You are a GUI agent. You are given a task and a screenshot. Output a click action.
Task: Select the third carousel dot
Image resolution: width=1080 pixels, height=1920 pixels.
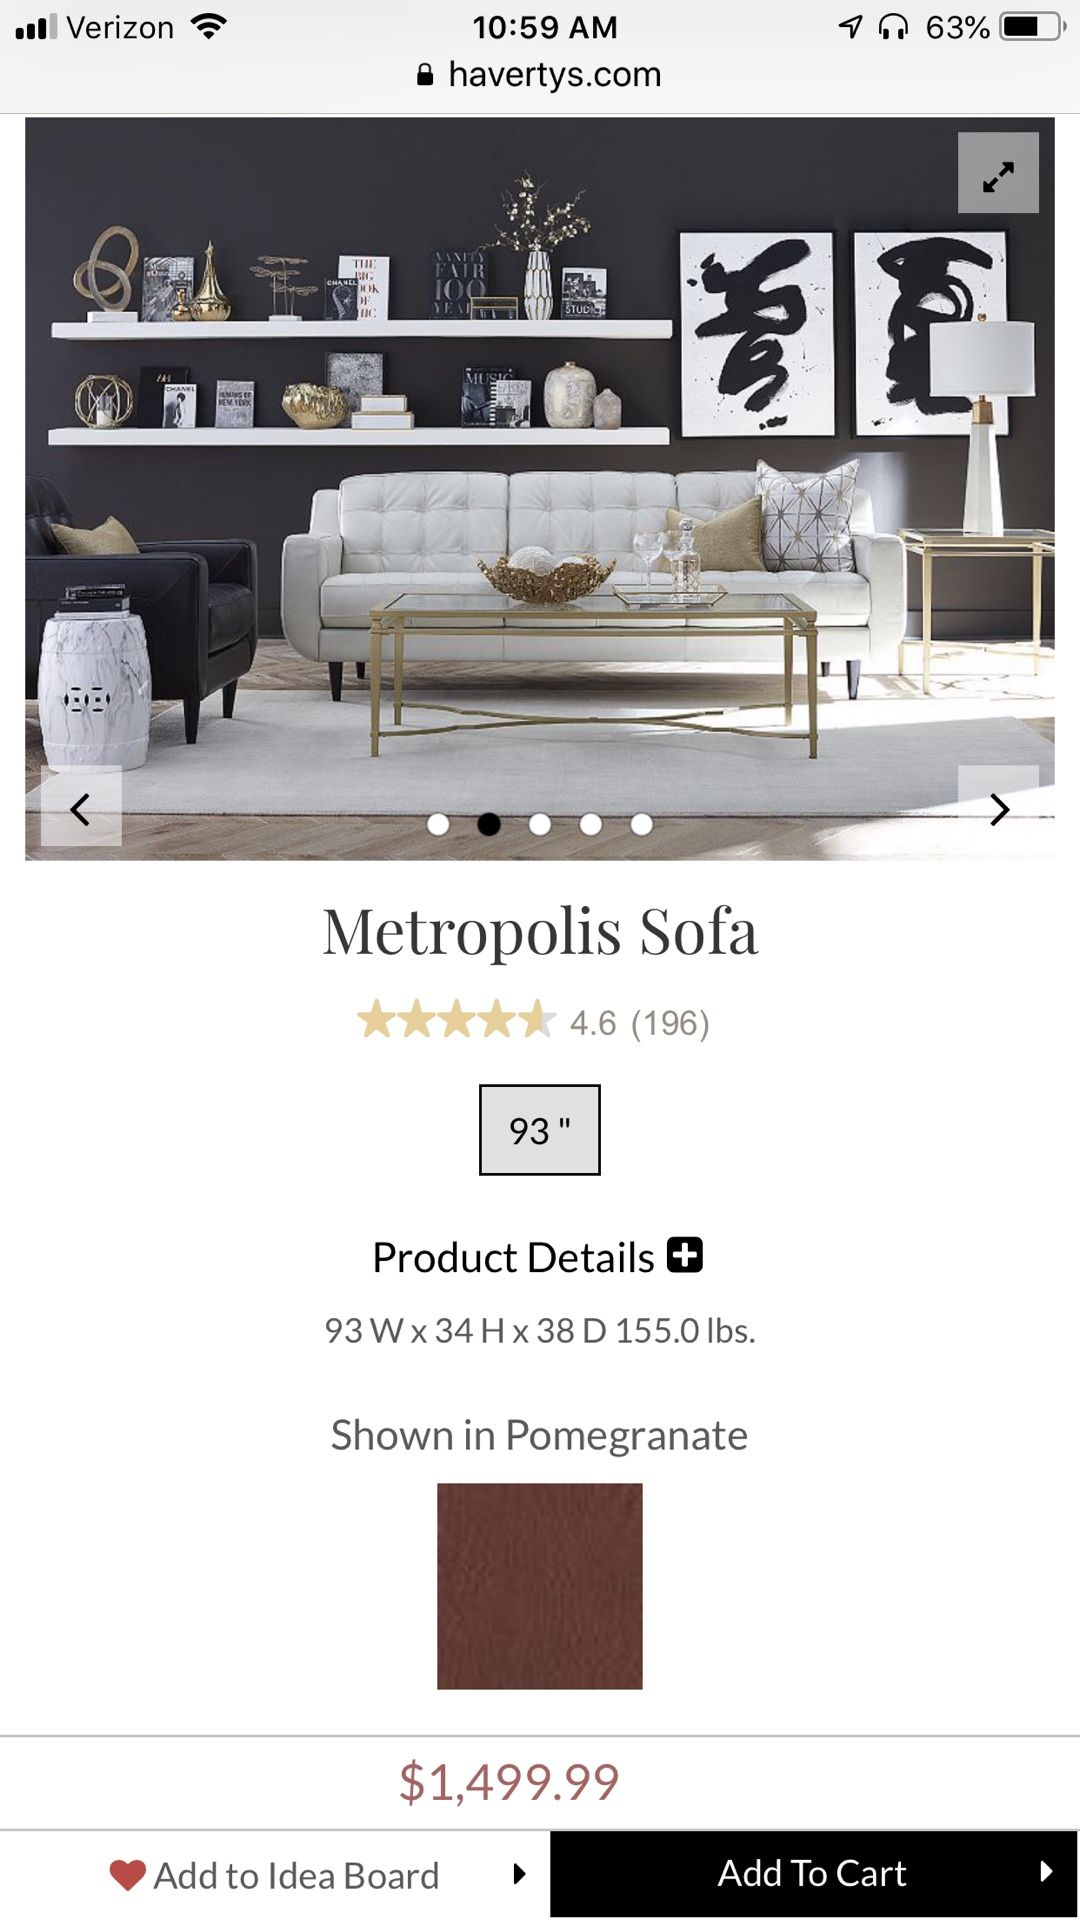(x=540, y=822)
